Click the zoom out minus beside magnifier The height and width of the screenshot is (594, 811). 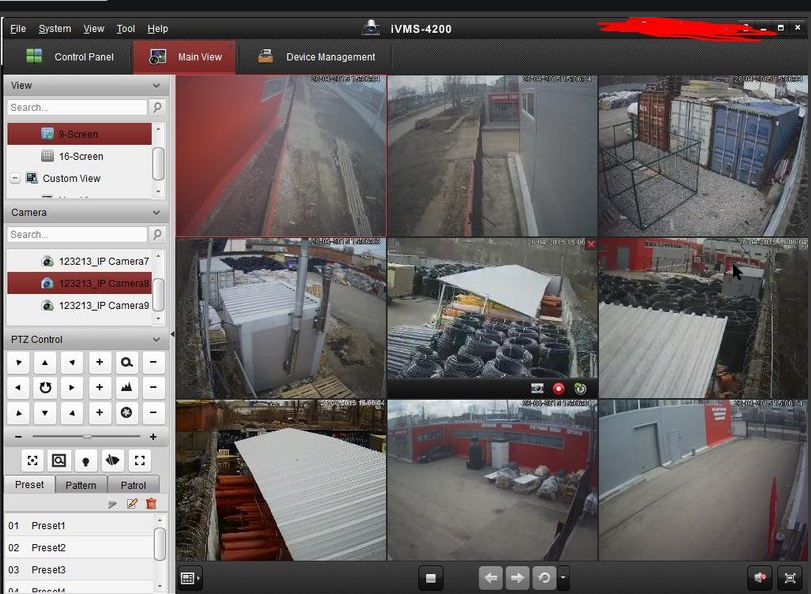tap(154, 362)
